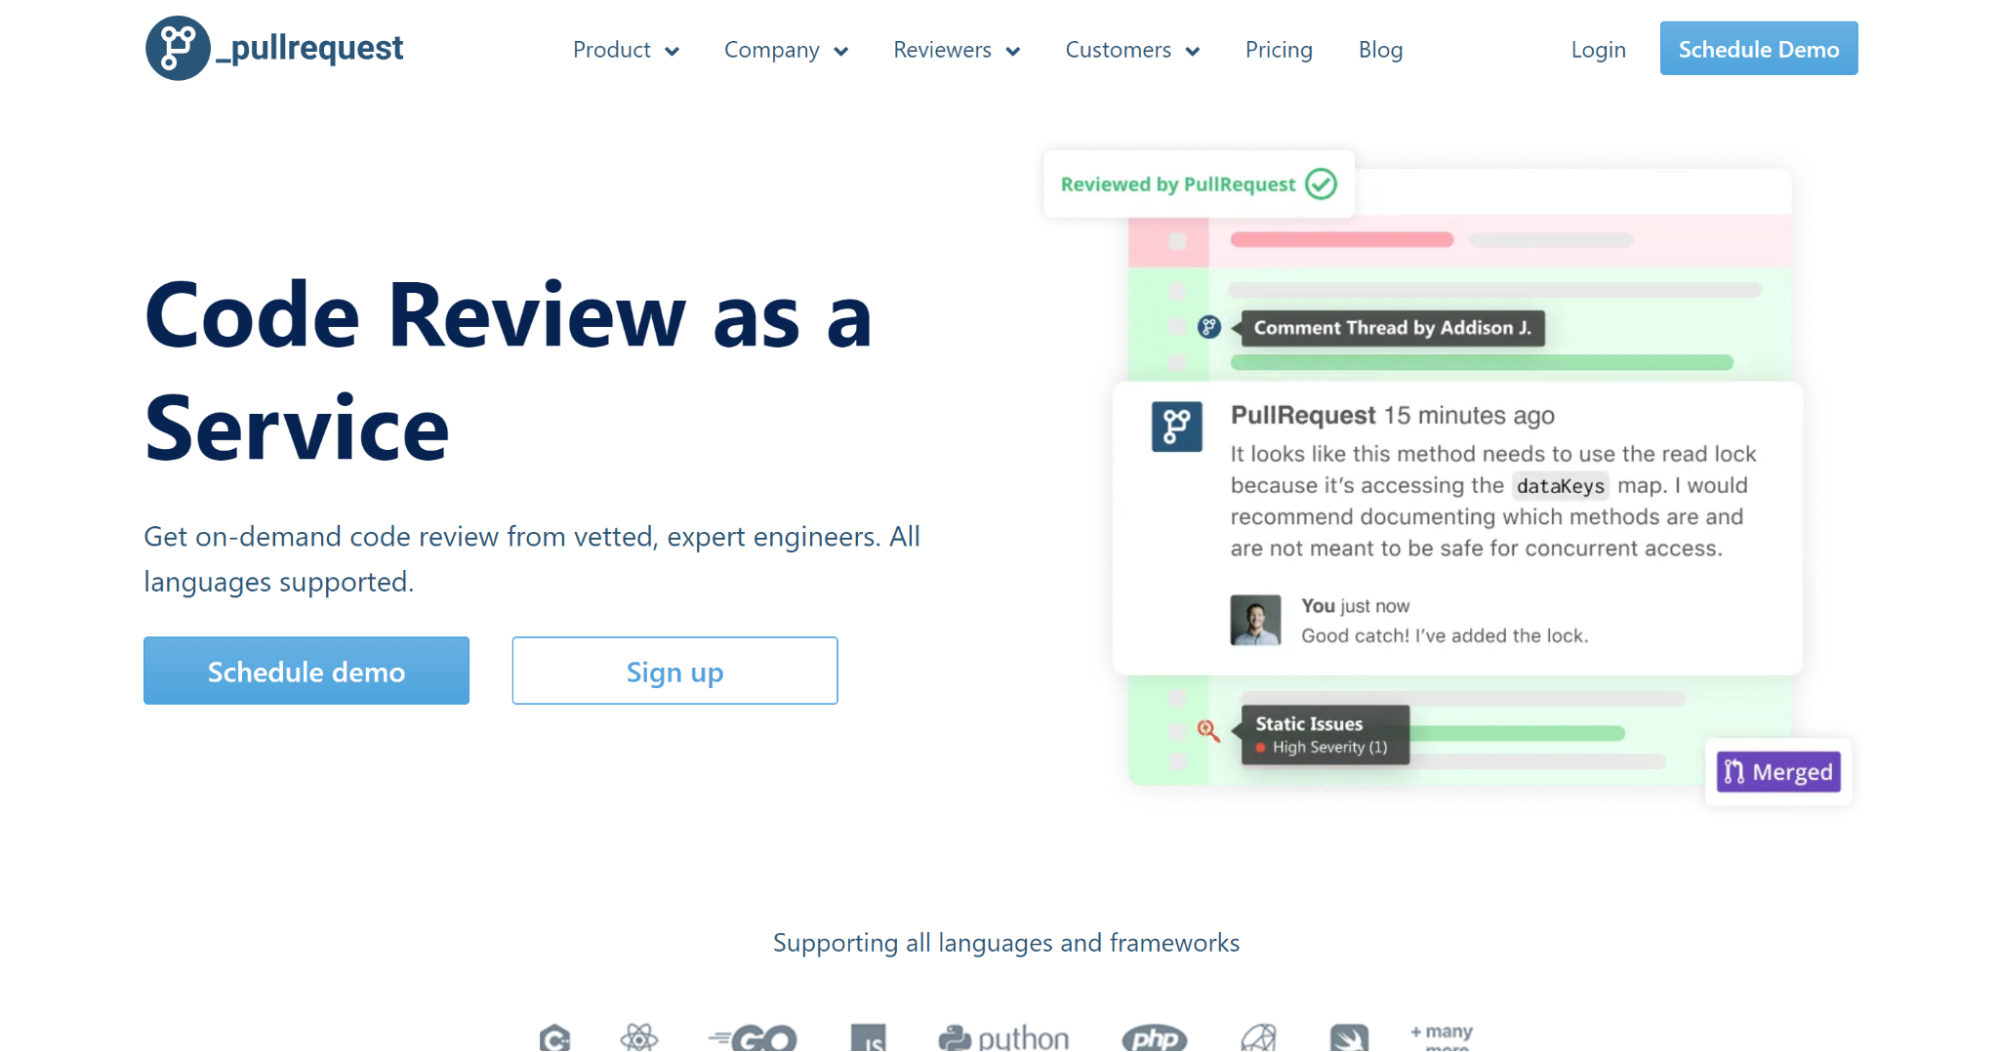The height and width of the screenshot is (1052, 1999).
Task: Expand the Product dropdown menu
Action: [x=626, y=50]
